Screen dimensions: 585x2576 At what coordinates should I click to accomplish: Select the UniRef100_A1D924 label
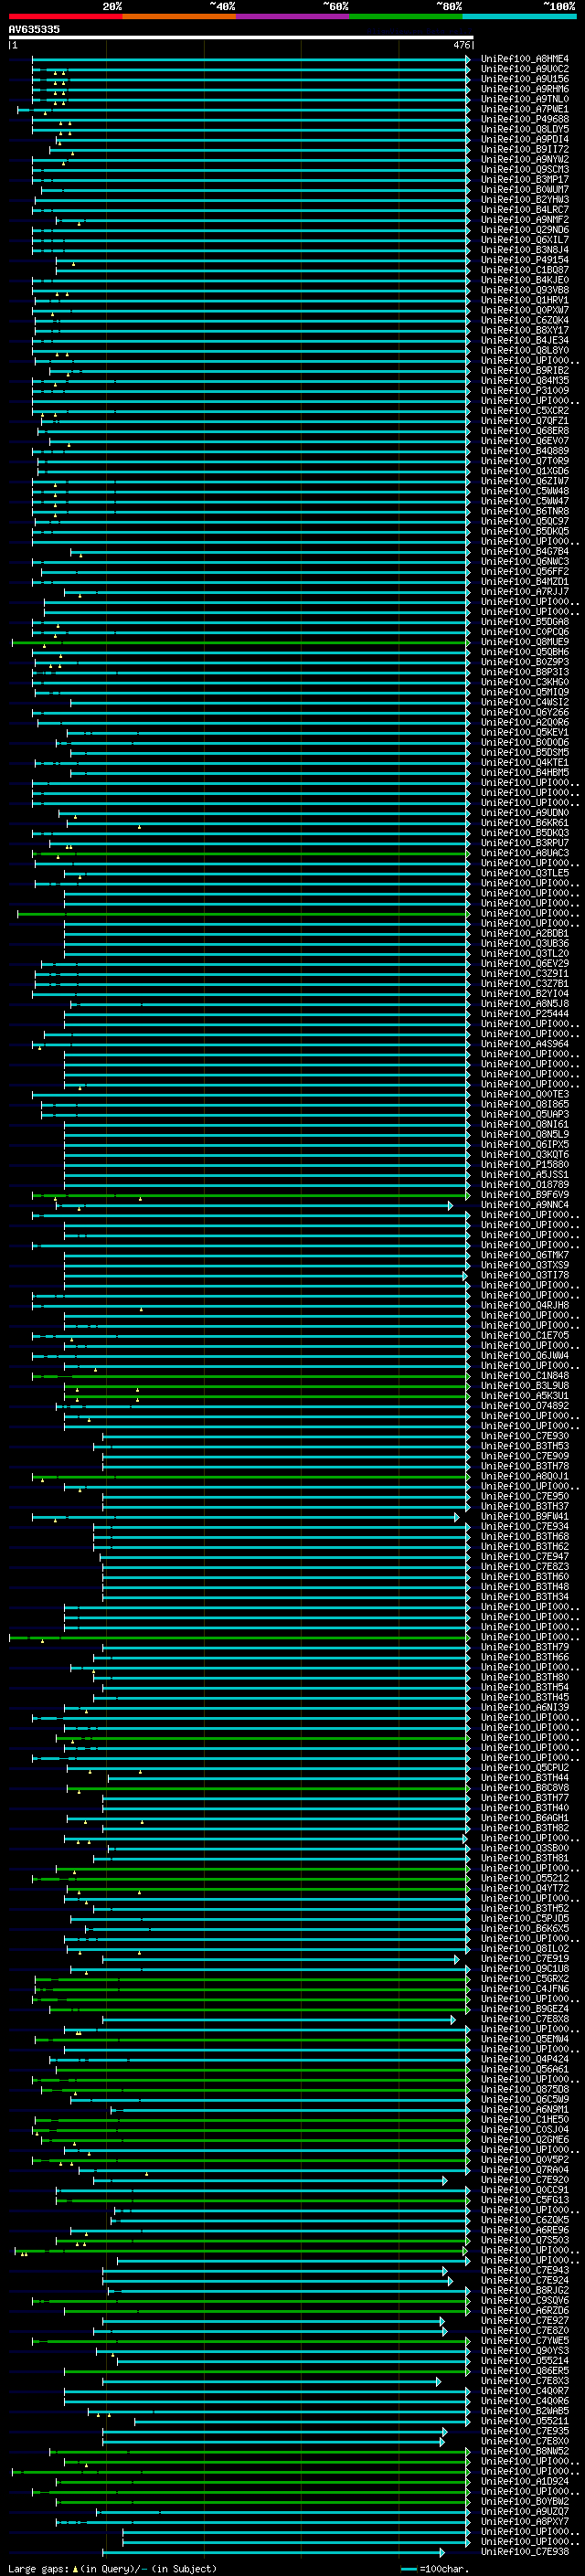coord(525,2482)
